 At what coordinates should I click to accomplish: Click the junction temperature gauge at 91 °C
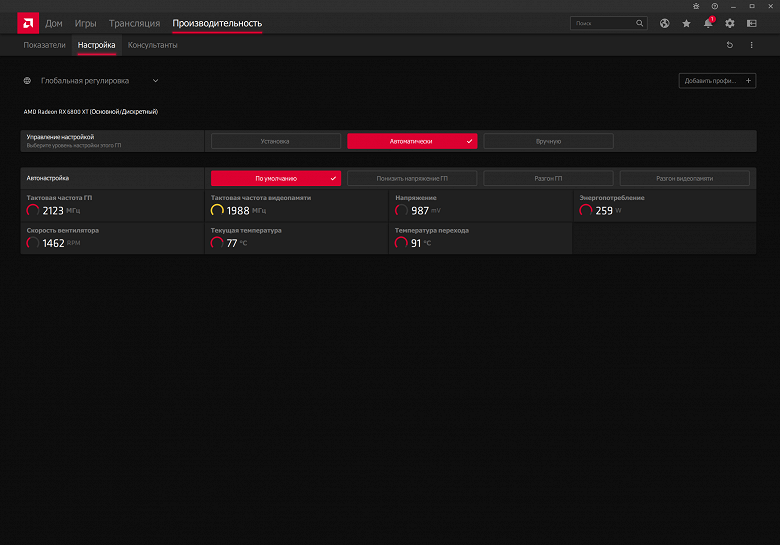click(401, 243)
